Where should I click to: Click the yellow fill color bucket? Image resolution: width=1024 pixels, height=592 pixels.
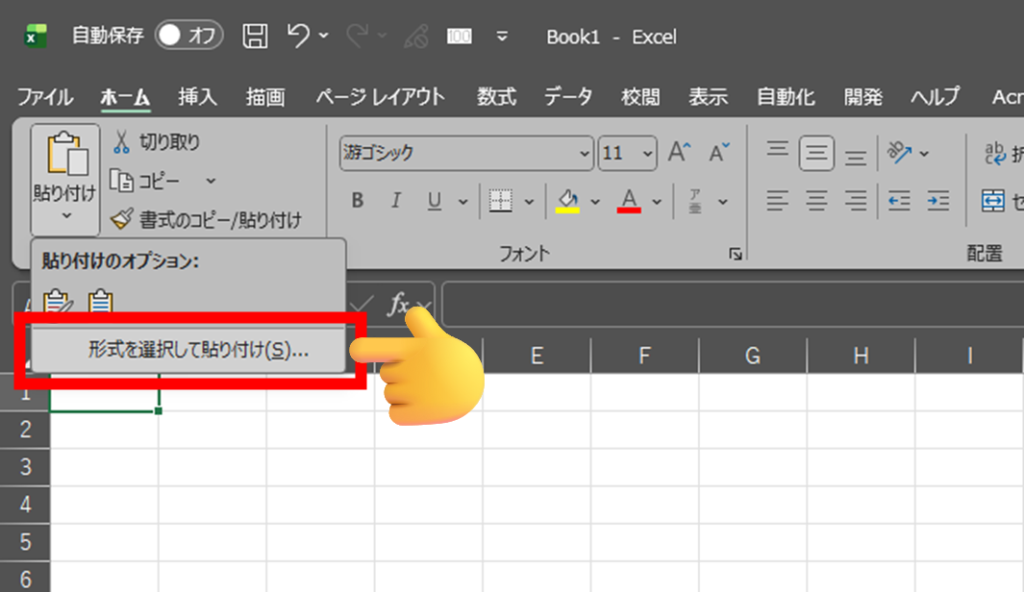567,201
